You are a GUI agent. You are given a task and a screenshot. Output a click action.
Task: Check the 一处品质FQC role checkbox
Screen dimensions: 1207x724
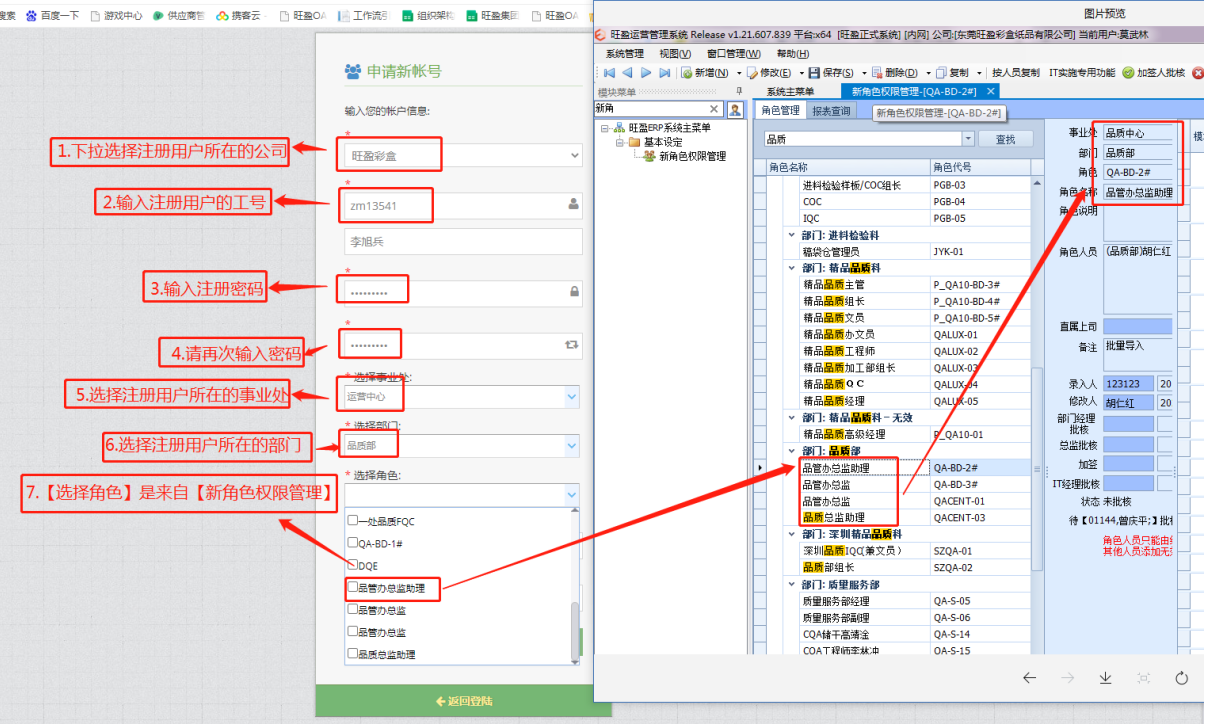point(352,520)
